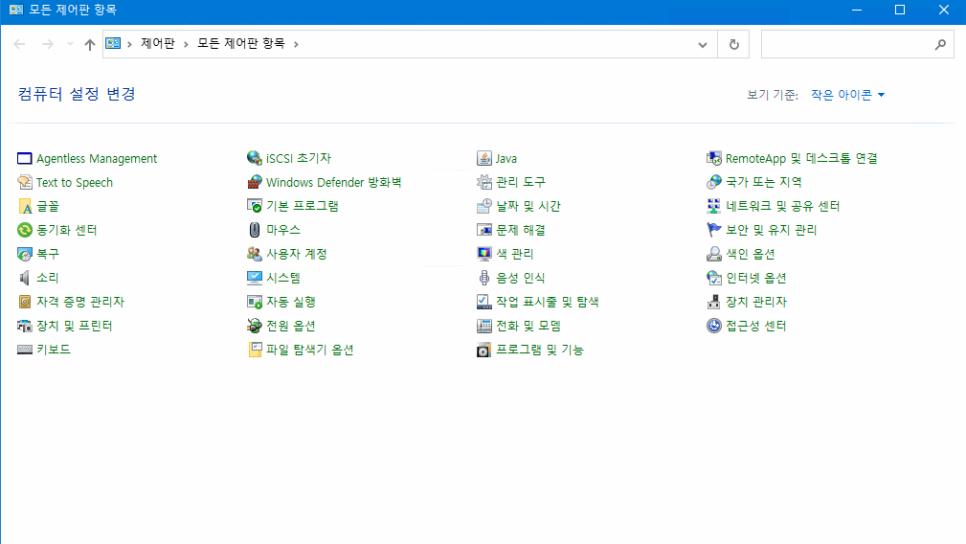This screenshot has width=966, height=544.
Task: Open the 프로그램 및 기능 link text
Action: click(540, 350)
